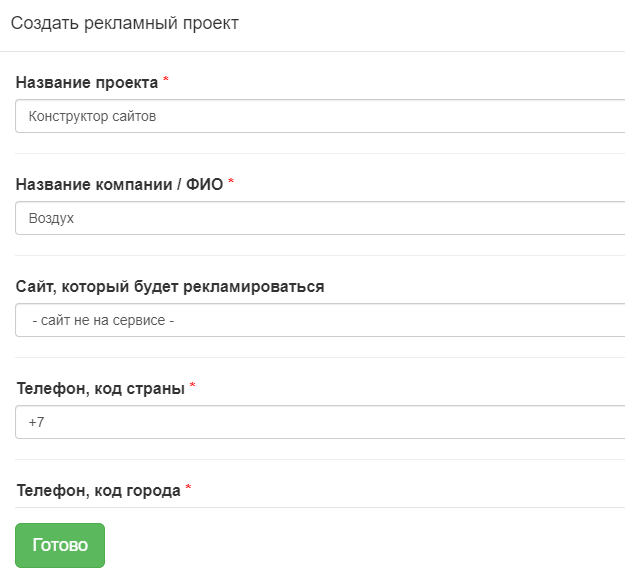The width and height of the screenshot is (625, 580).
Task: Click the Название проекта label
Action: point(87,83)
